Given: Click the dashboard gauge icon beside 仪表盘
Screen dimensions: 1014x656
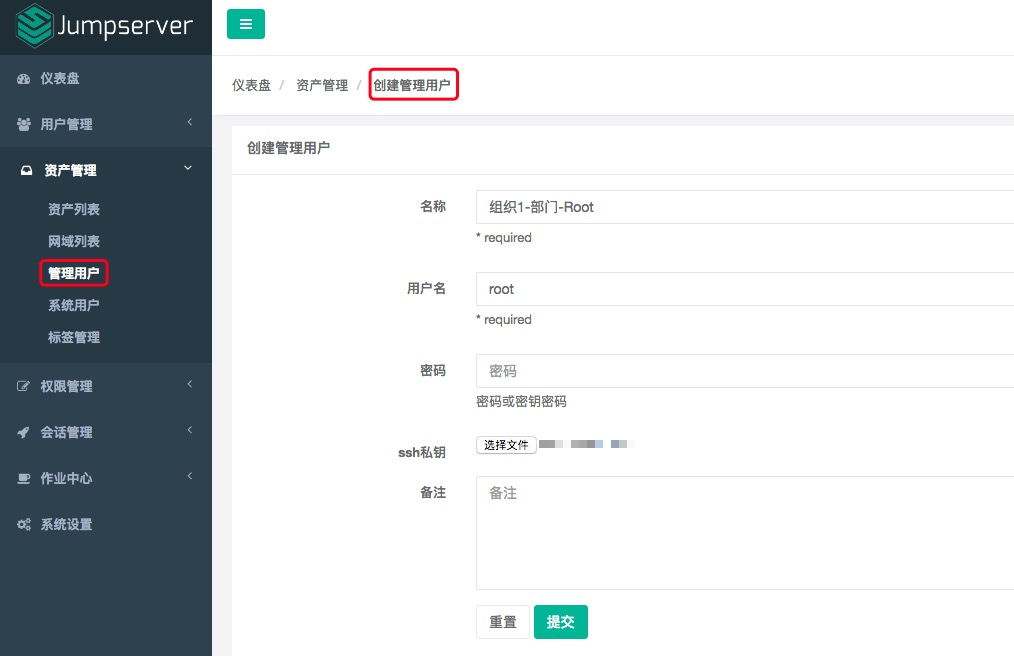Looking at the screenshot, I should [24, 79].
